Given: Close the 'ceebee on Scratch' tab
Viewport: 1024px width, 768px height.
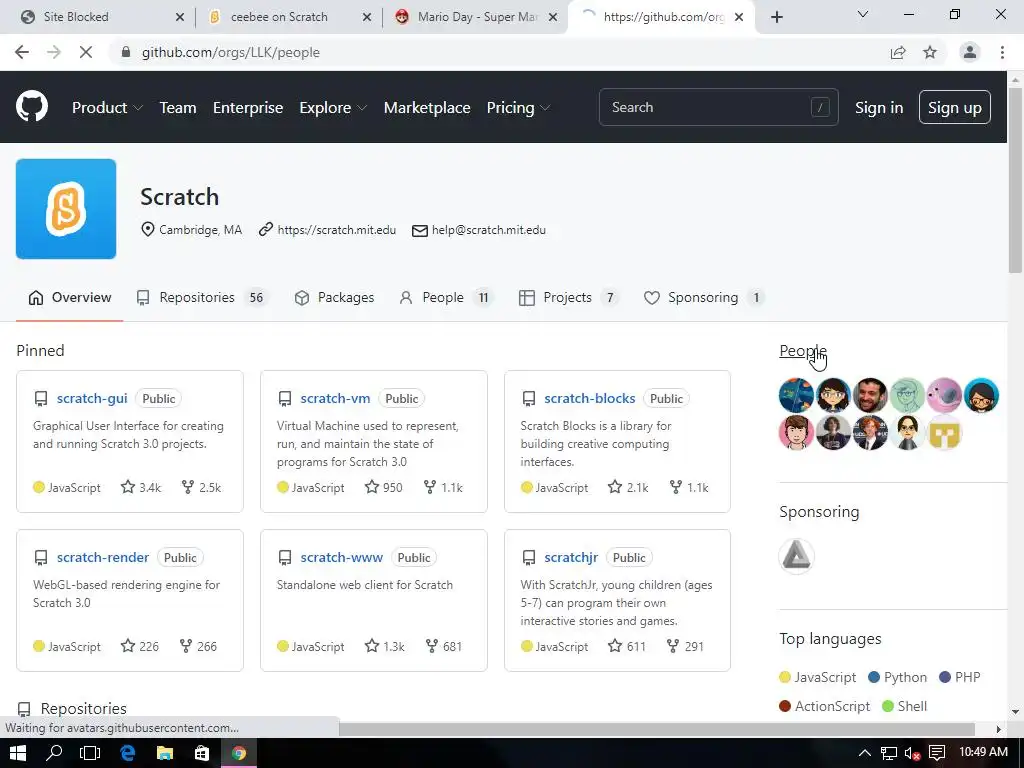Looking at the screenshot, I should click(367, 17).
